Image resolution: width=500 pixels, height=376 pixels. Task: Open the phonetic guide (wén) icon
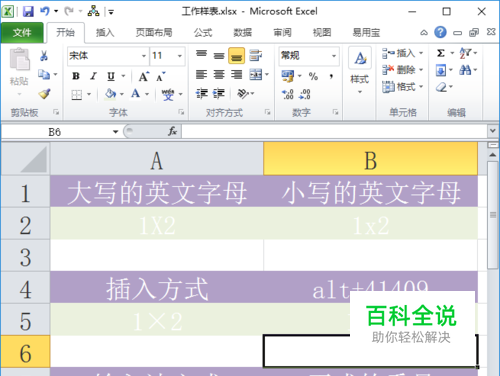pyautogui.click(x=168, y=94)
